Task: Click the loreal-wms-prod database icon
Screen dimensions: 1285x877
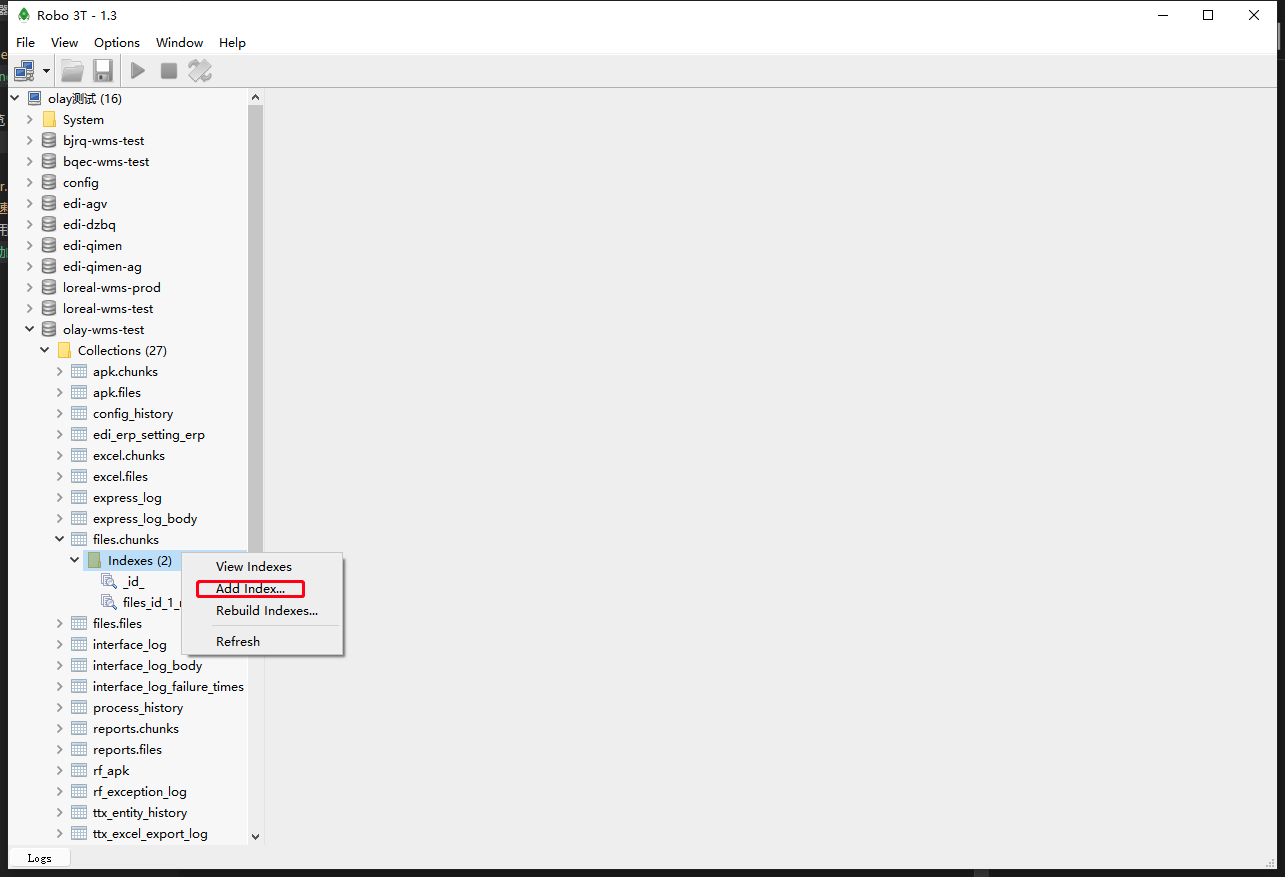Action: pyautogui.click(x=49, y=288)
